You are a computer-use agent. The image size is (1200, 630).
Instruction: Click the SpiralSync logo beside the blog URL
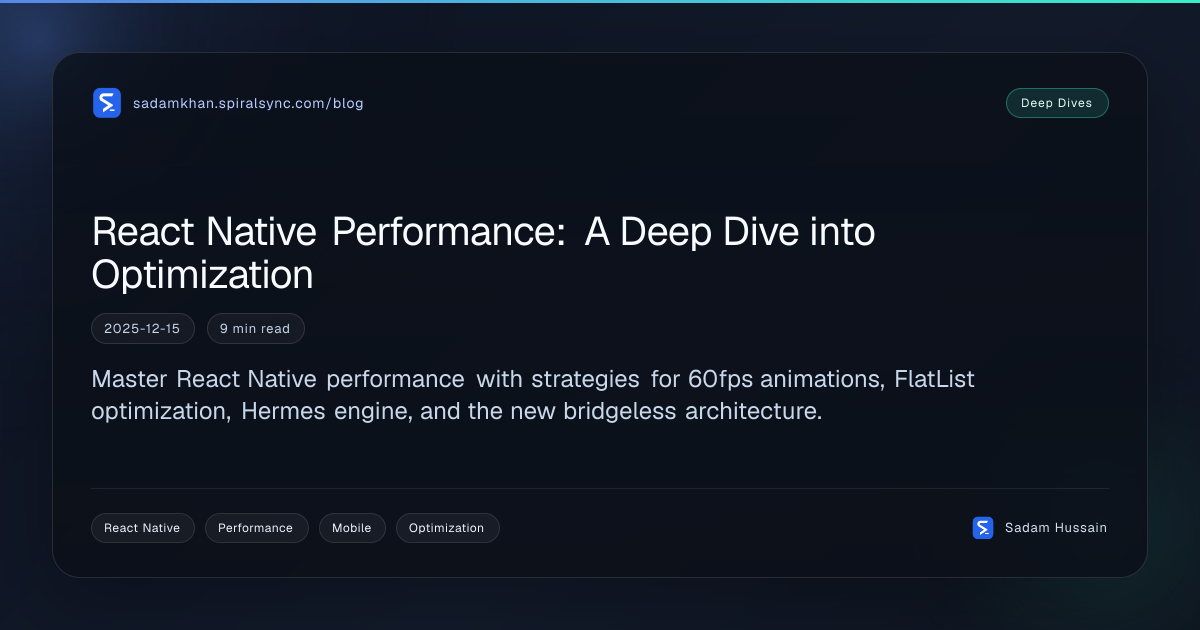[x=107, y=103]
